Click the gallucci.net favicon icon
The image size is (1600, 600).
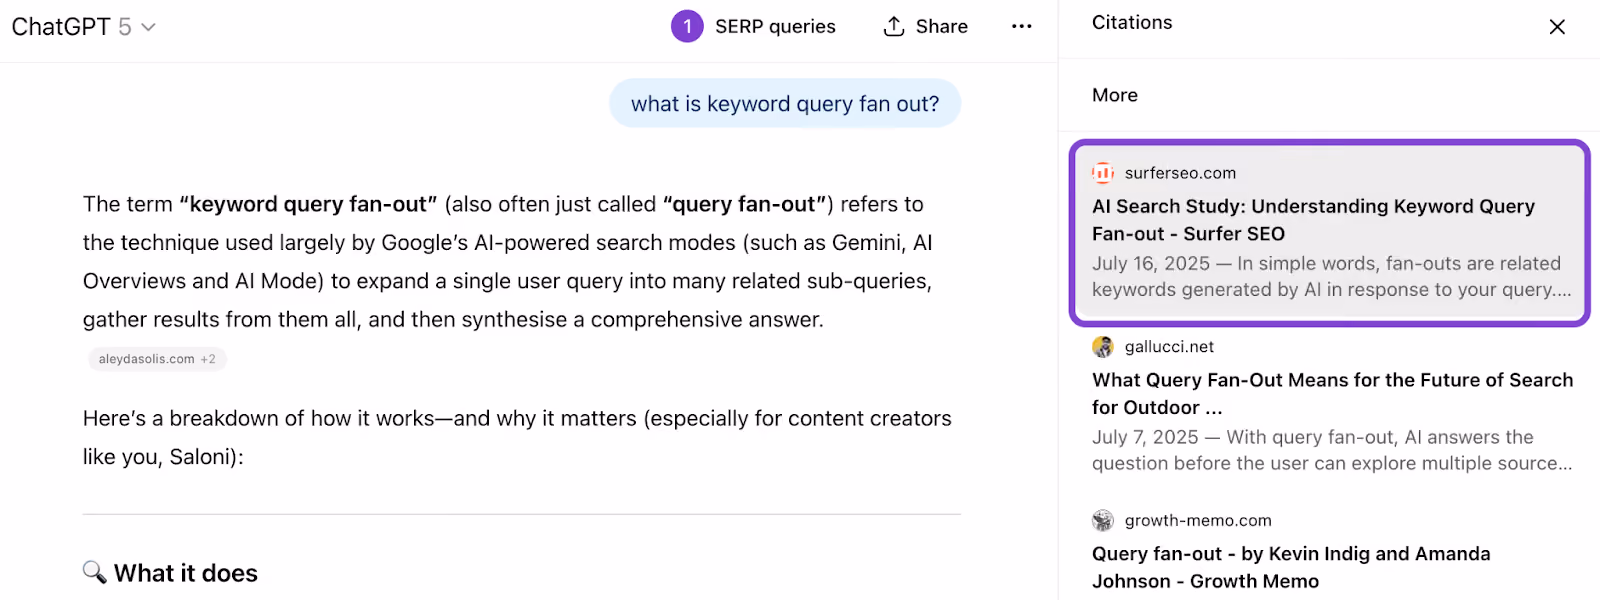tap(1103, 347)
